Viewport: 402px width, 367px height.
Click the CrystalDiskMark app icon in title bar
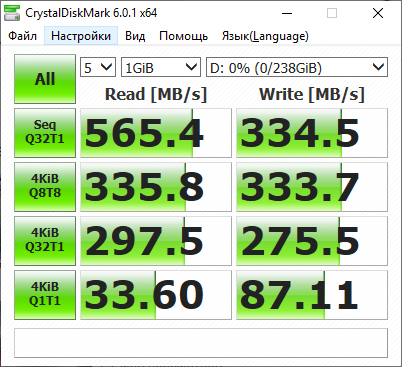(x=12, y=13)
